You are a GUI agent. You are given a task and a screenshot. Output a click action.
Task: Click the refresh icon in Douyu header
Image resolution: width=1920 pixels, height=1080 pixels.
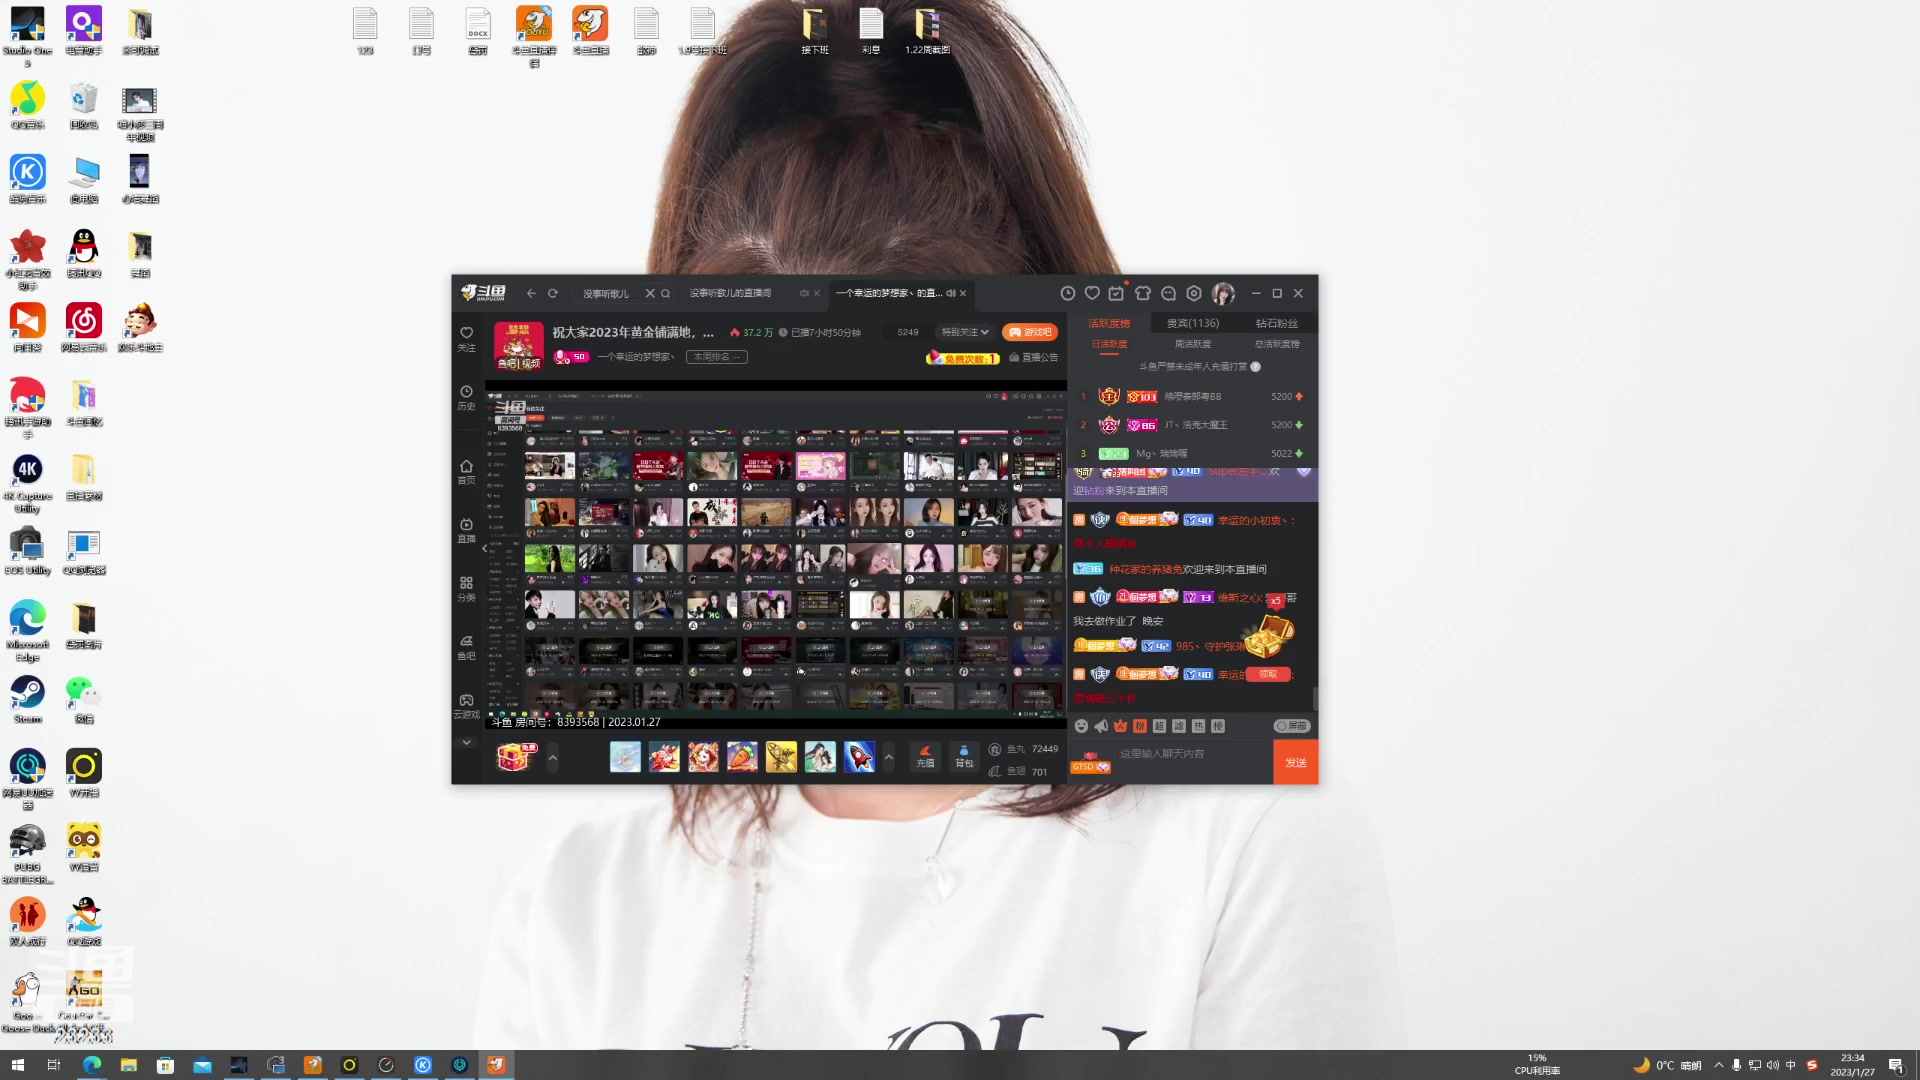click(x=553, y=293)
